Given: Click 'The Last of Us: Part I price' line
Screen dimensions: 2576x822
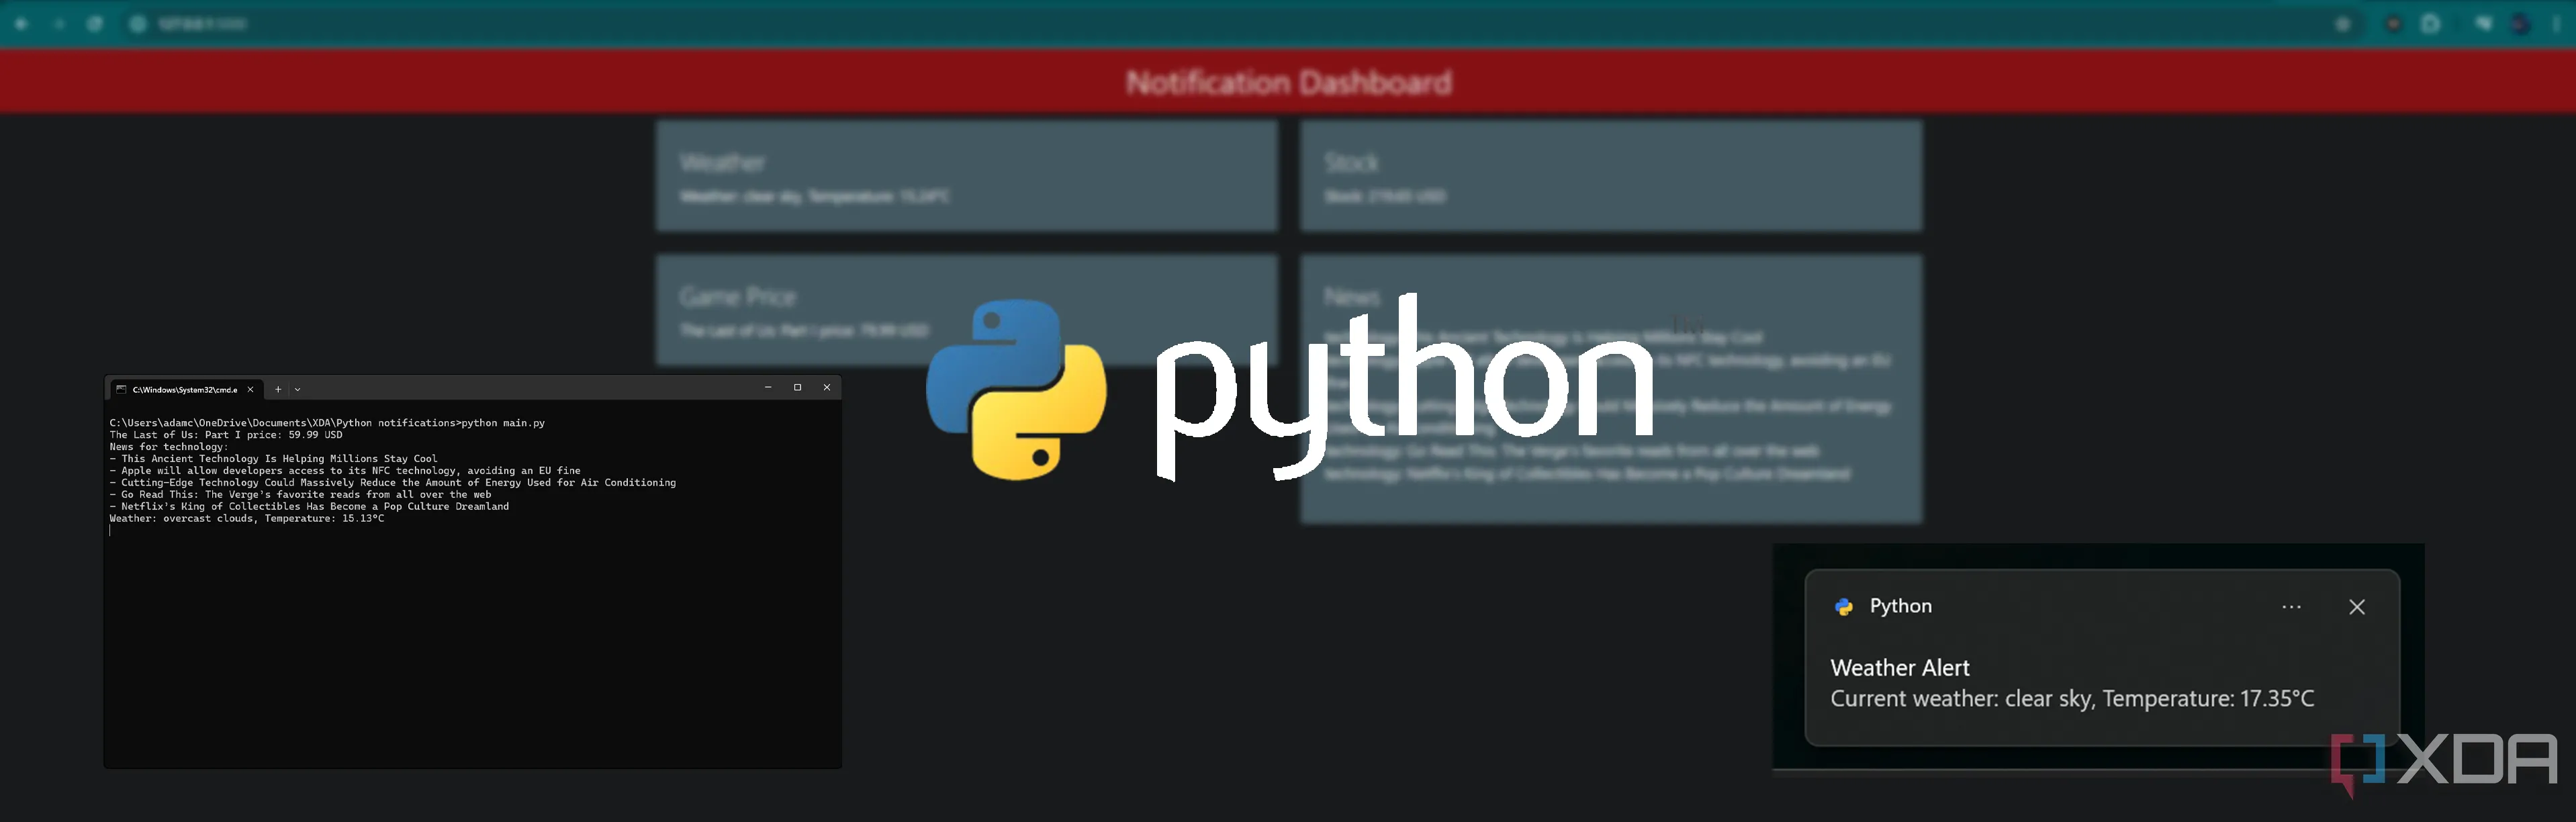Looking at the screenshot, I should [226, 435].
